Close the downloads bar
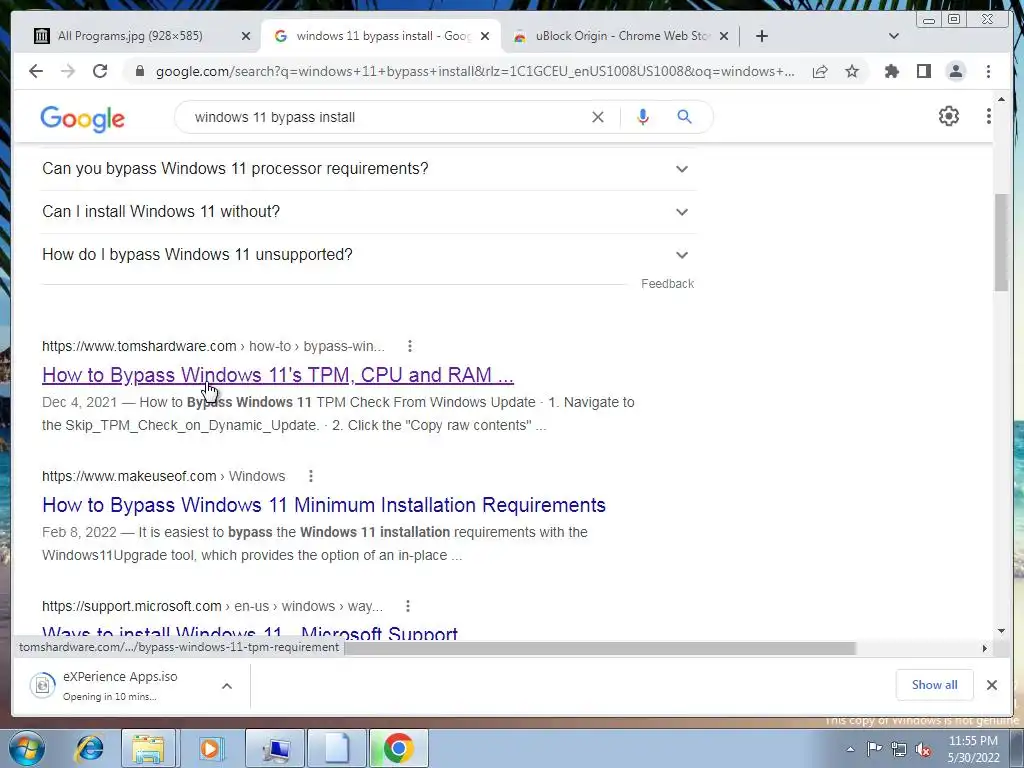The width and height of the screenshot is (1024, 768). (x=991, y=685)
